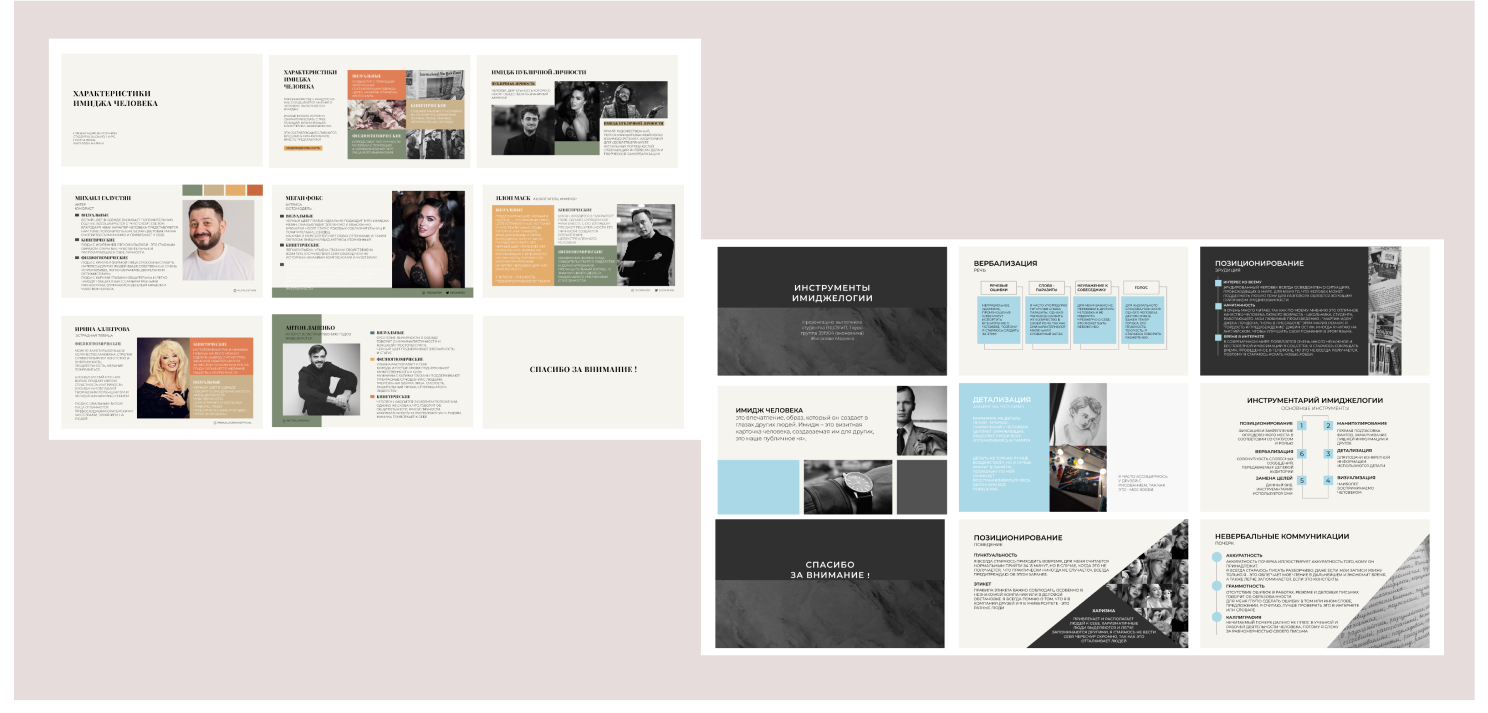Viewport: 1488px width, 713px height.
Task: Pick the dark orange swatch on Галустян slide
Action: tap(255, 190)
